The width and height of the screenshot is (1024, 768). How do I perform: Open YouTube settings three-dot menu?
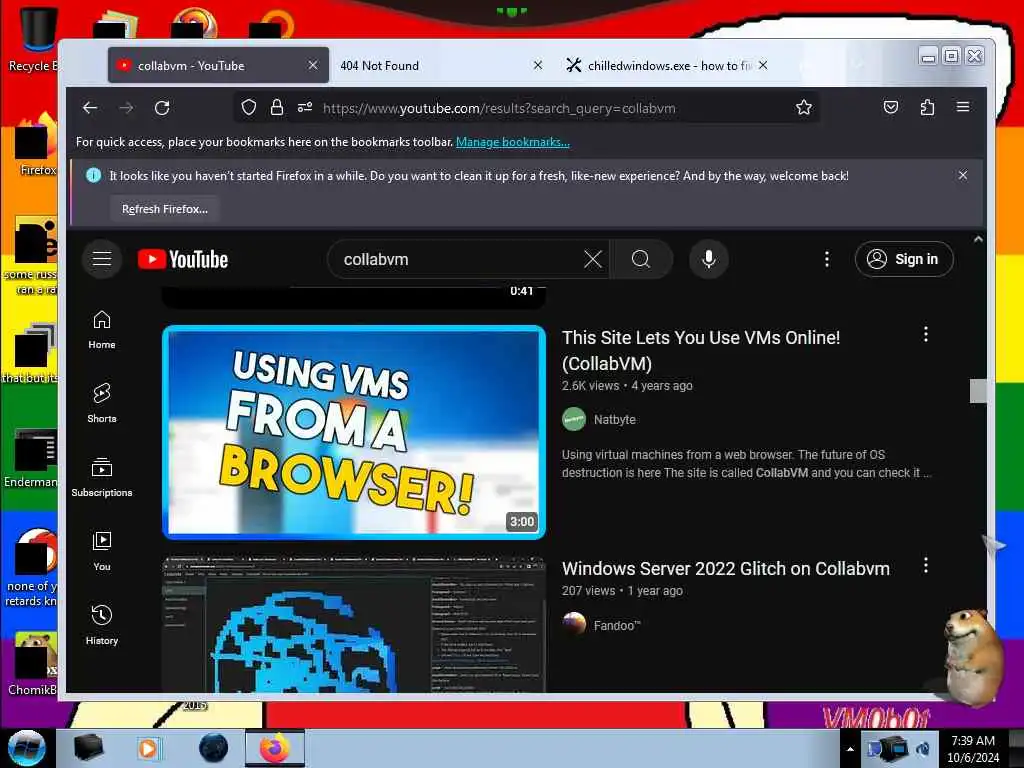tap(827, 259)
